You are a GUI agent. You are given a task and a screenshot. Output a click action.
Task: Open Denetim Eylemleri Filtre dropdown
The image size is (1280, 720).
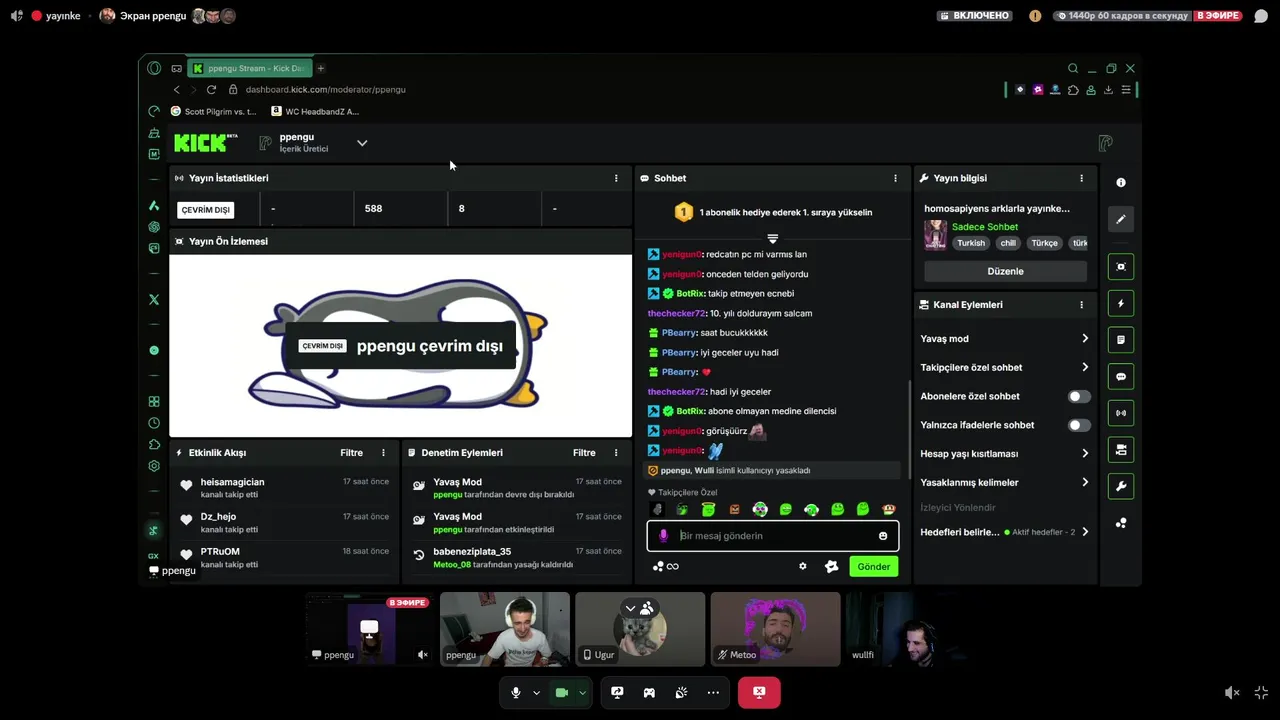click(584, 453)
